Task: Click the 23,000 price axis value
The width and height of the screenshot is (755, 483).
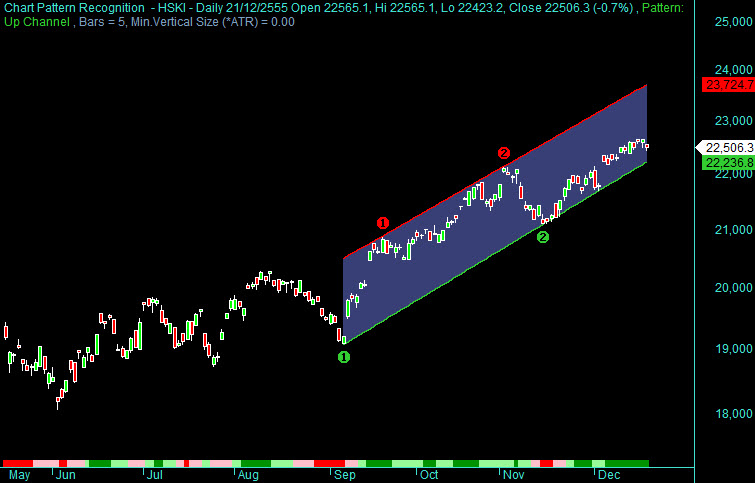Action: 733,121
